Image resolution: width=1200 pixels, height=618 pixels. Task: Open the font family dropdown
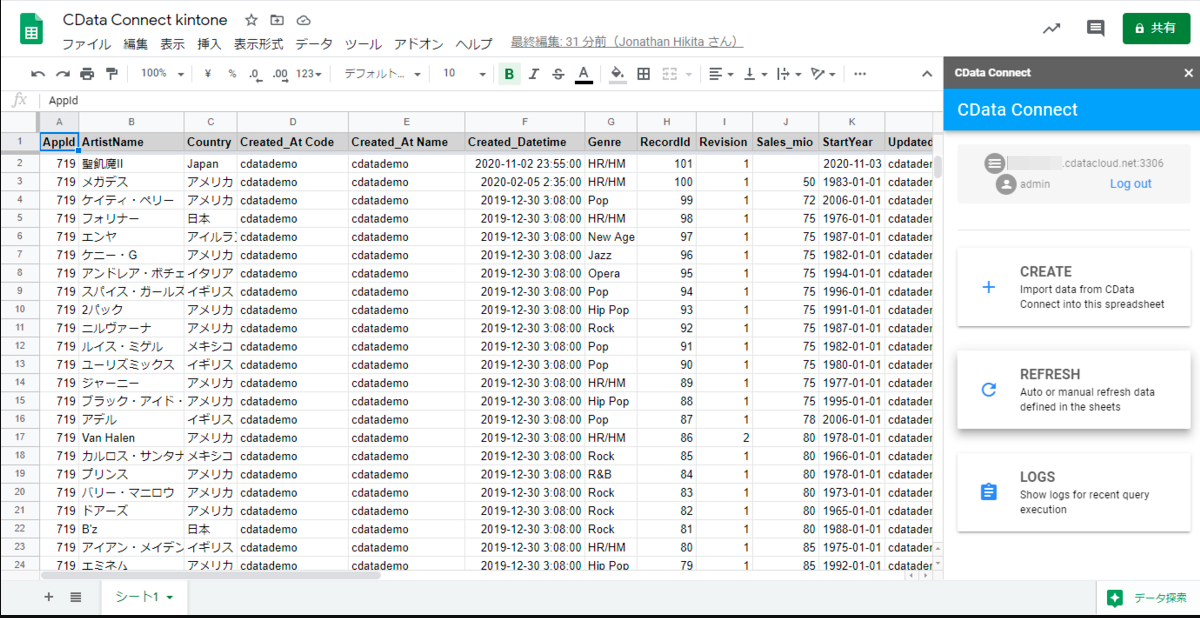tap(382, 74)
